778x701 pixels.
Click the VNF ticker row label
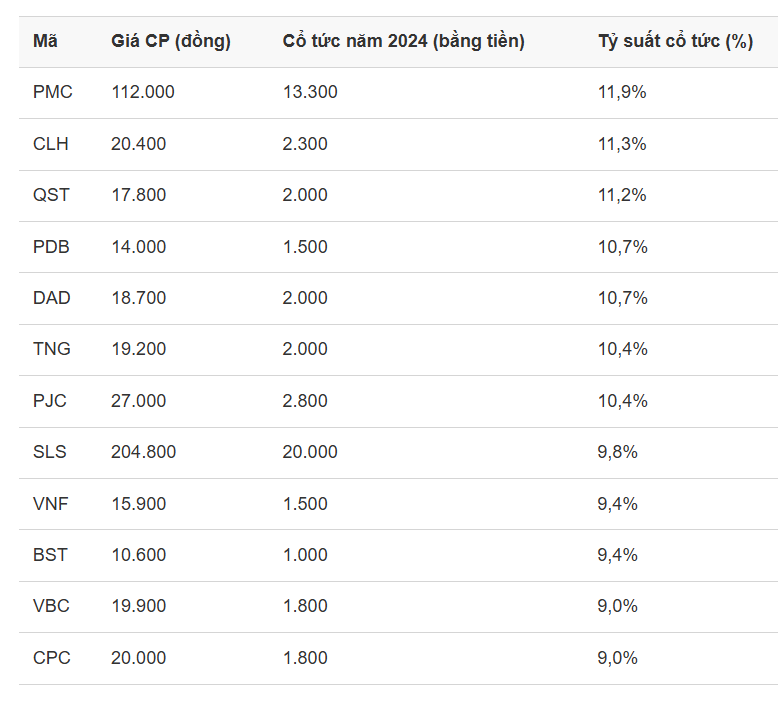[50, 504]
